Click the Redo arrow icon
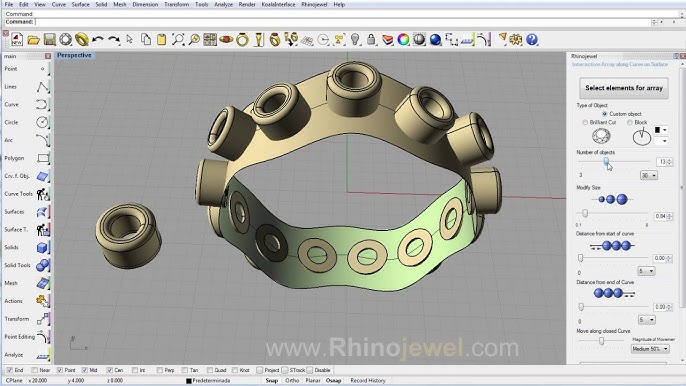 click(x=114, y=40)
